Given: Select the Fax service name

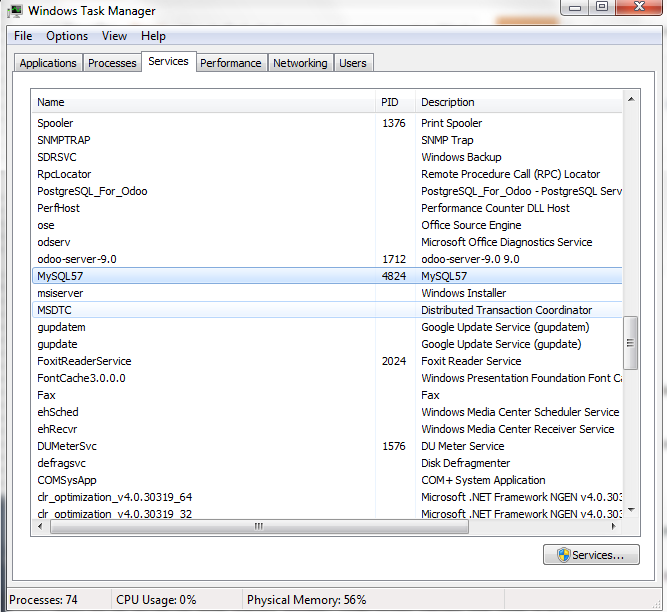Looking at the screenshot, I should [x=46, y=395].
